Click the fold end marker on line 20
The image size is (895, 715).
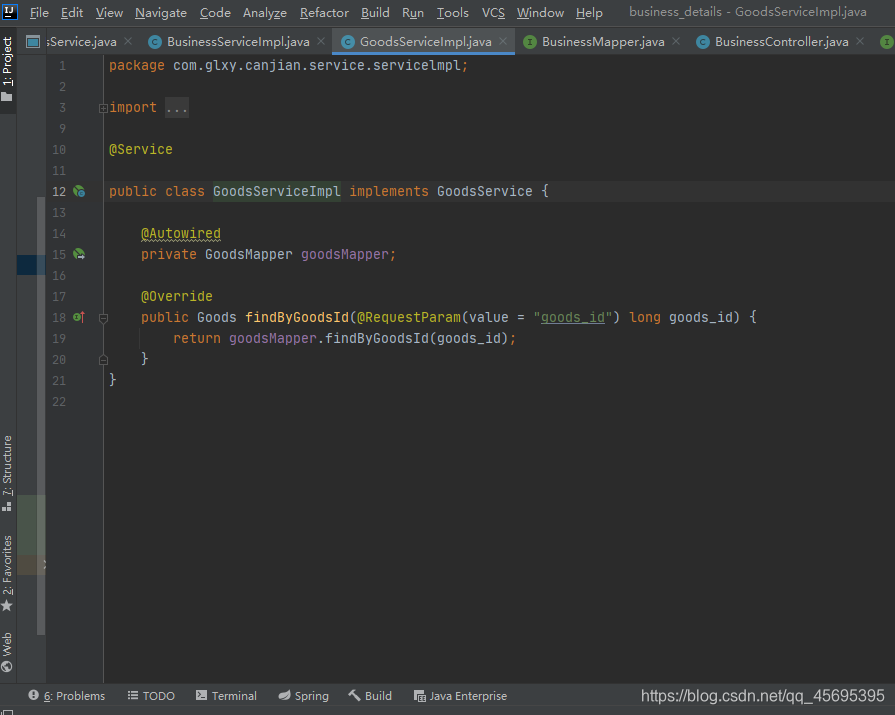click(103, 359)
